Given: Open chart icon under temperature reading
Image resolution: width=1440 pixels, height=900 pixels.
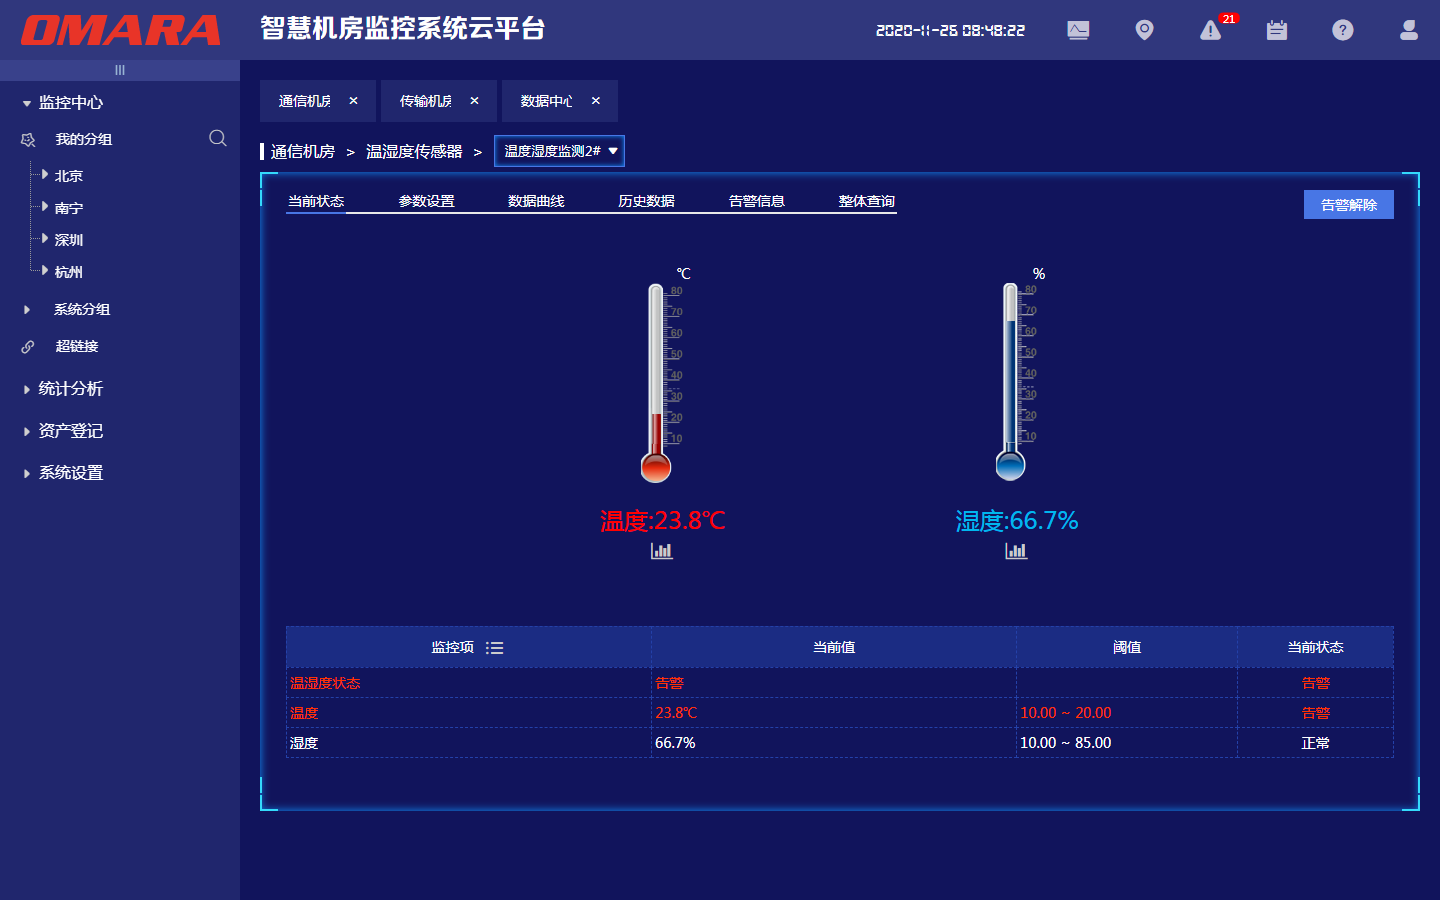Looking at the screenshot, I should 661,551.
